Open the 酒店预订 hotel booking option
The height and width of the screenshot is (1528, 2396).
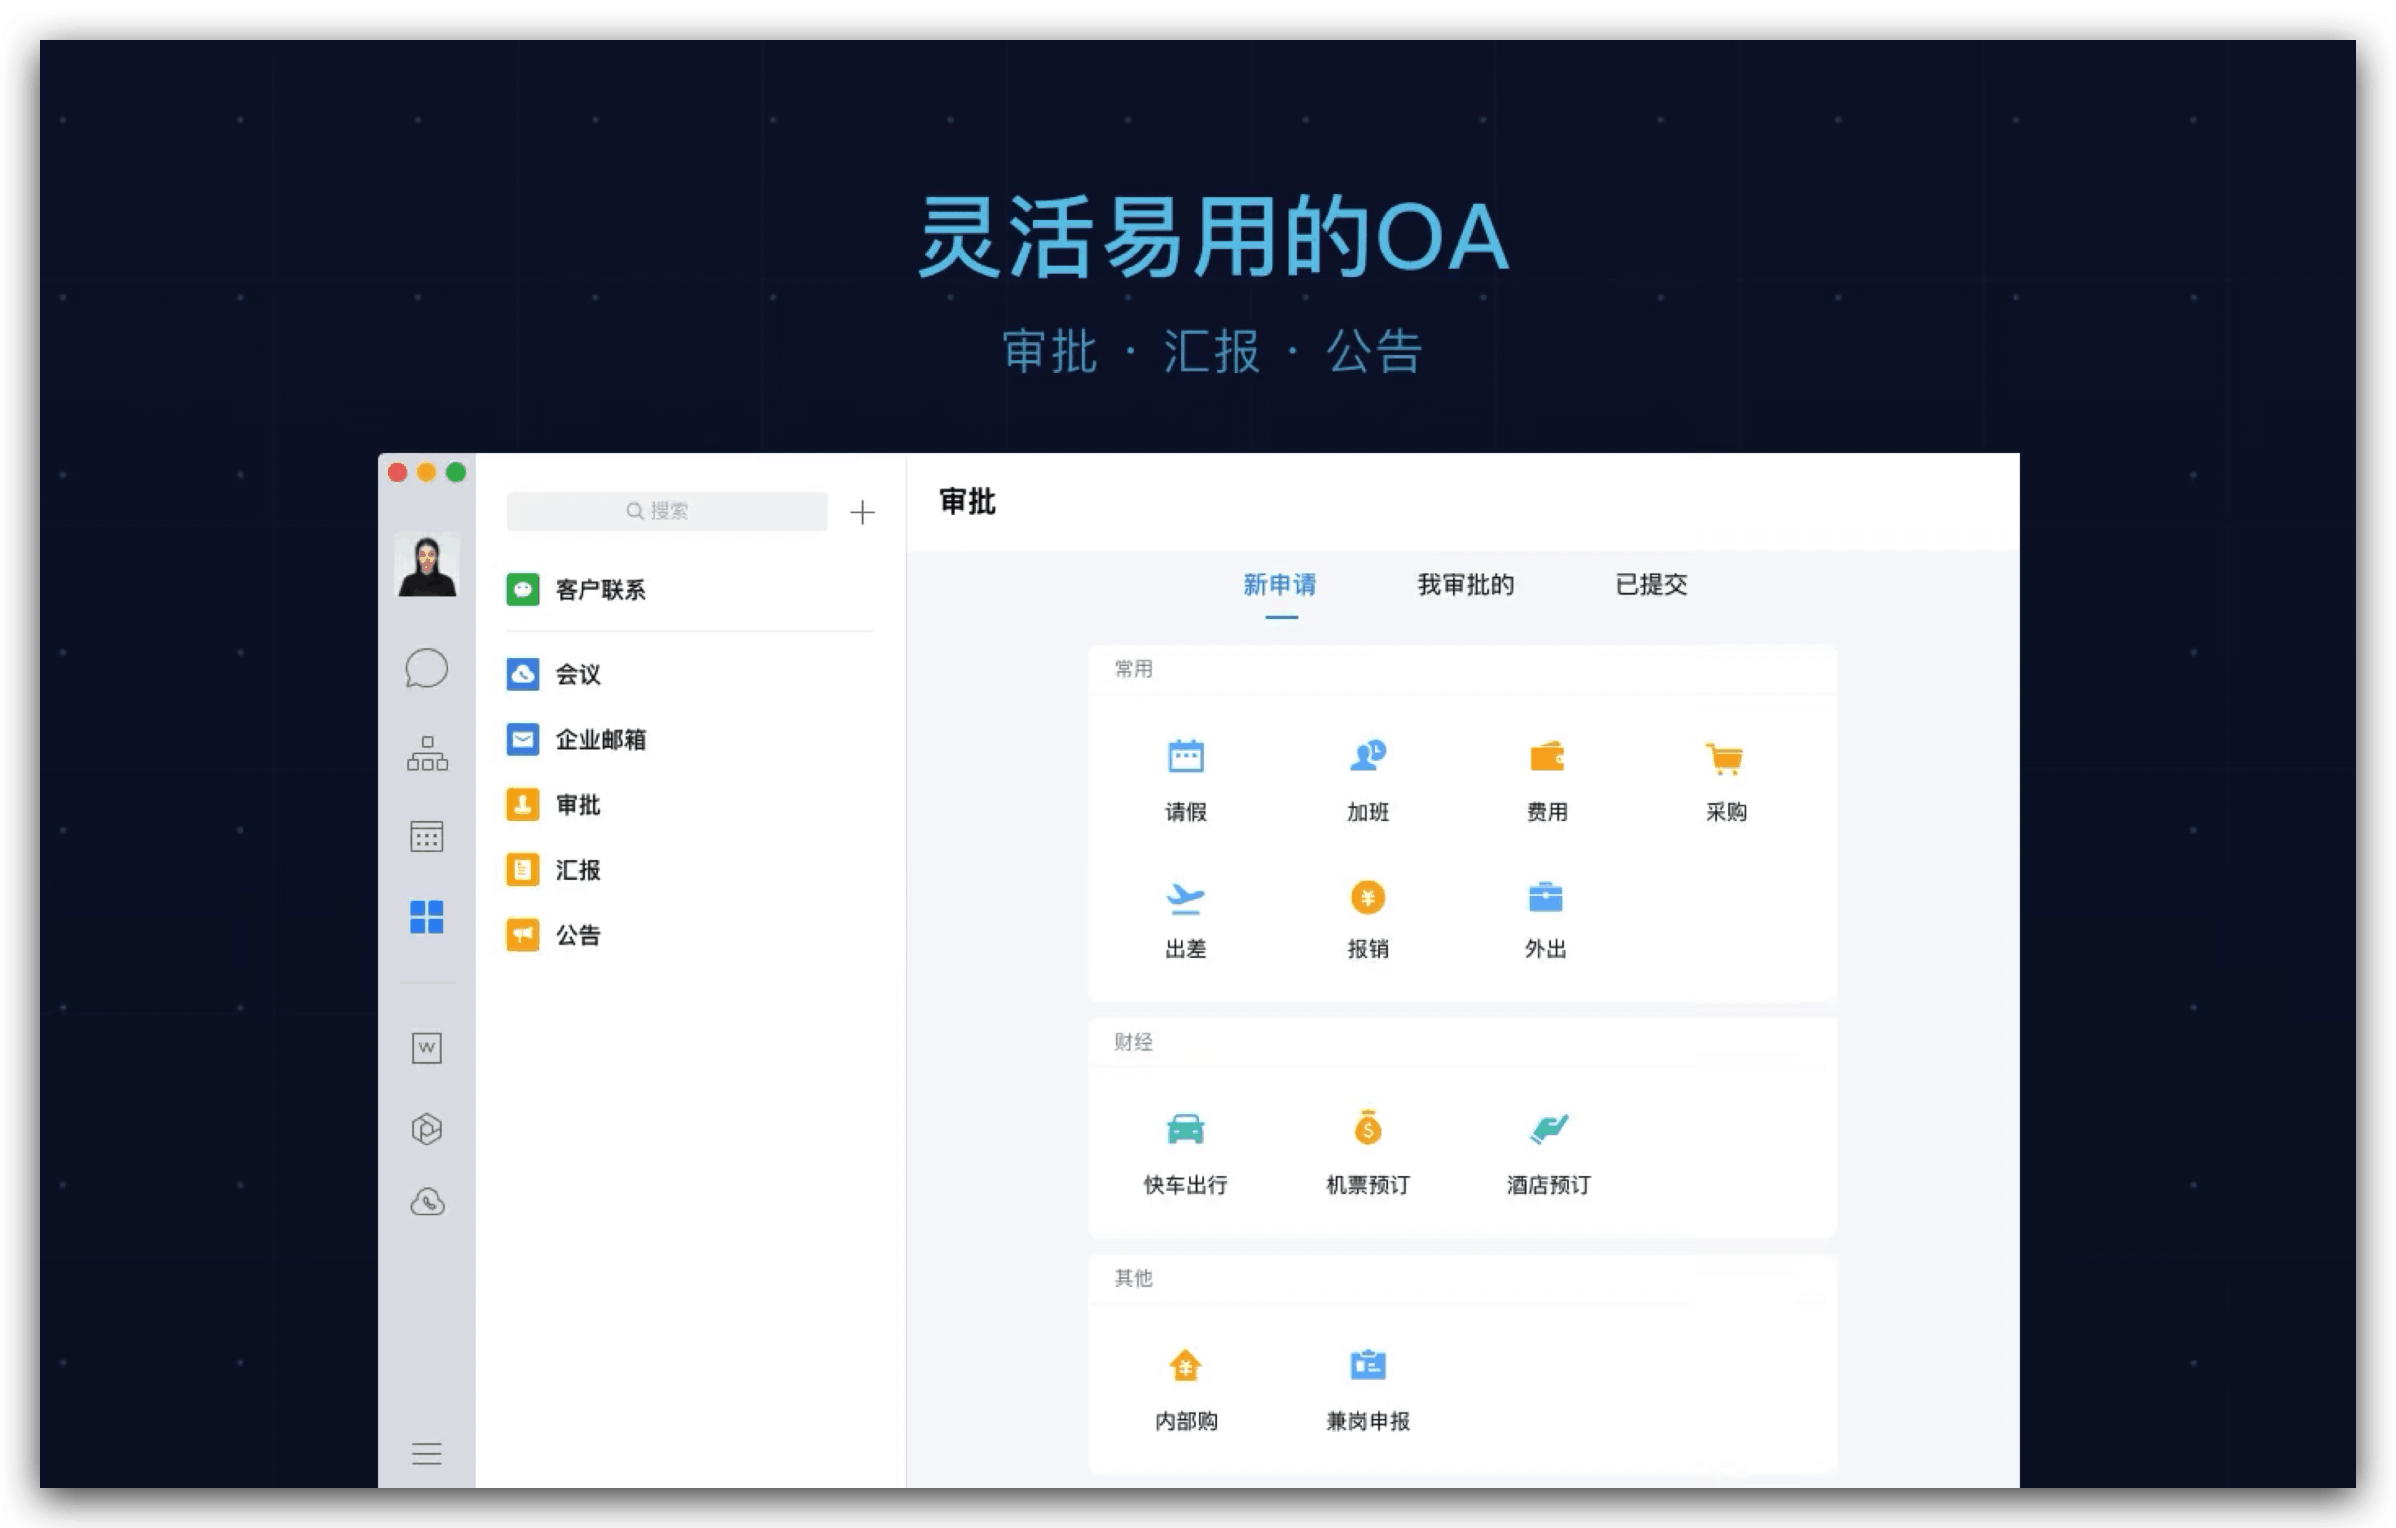(x=1548, y=1154)
